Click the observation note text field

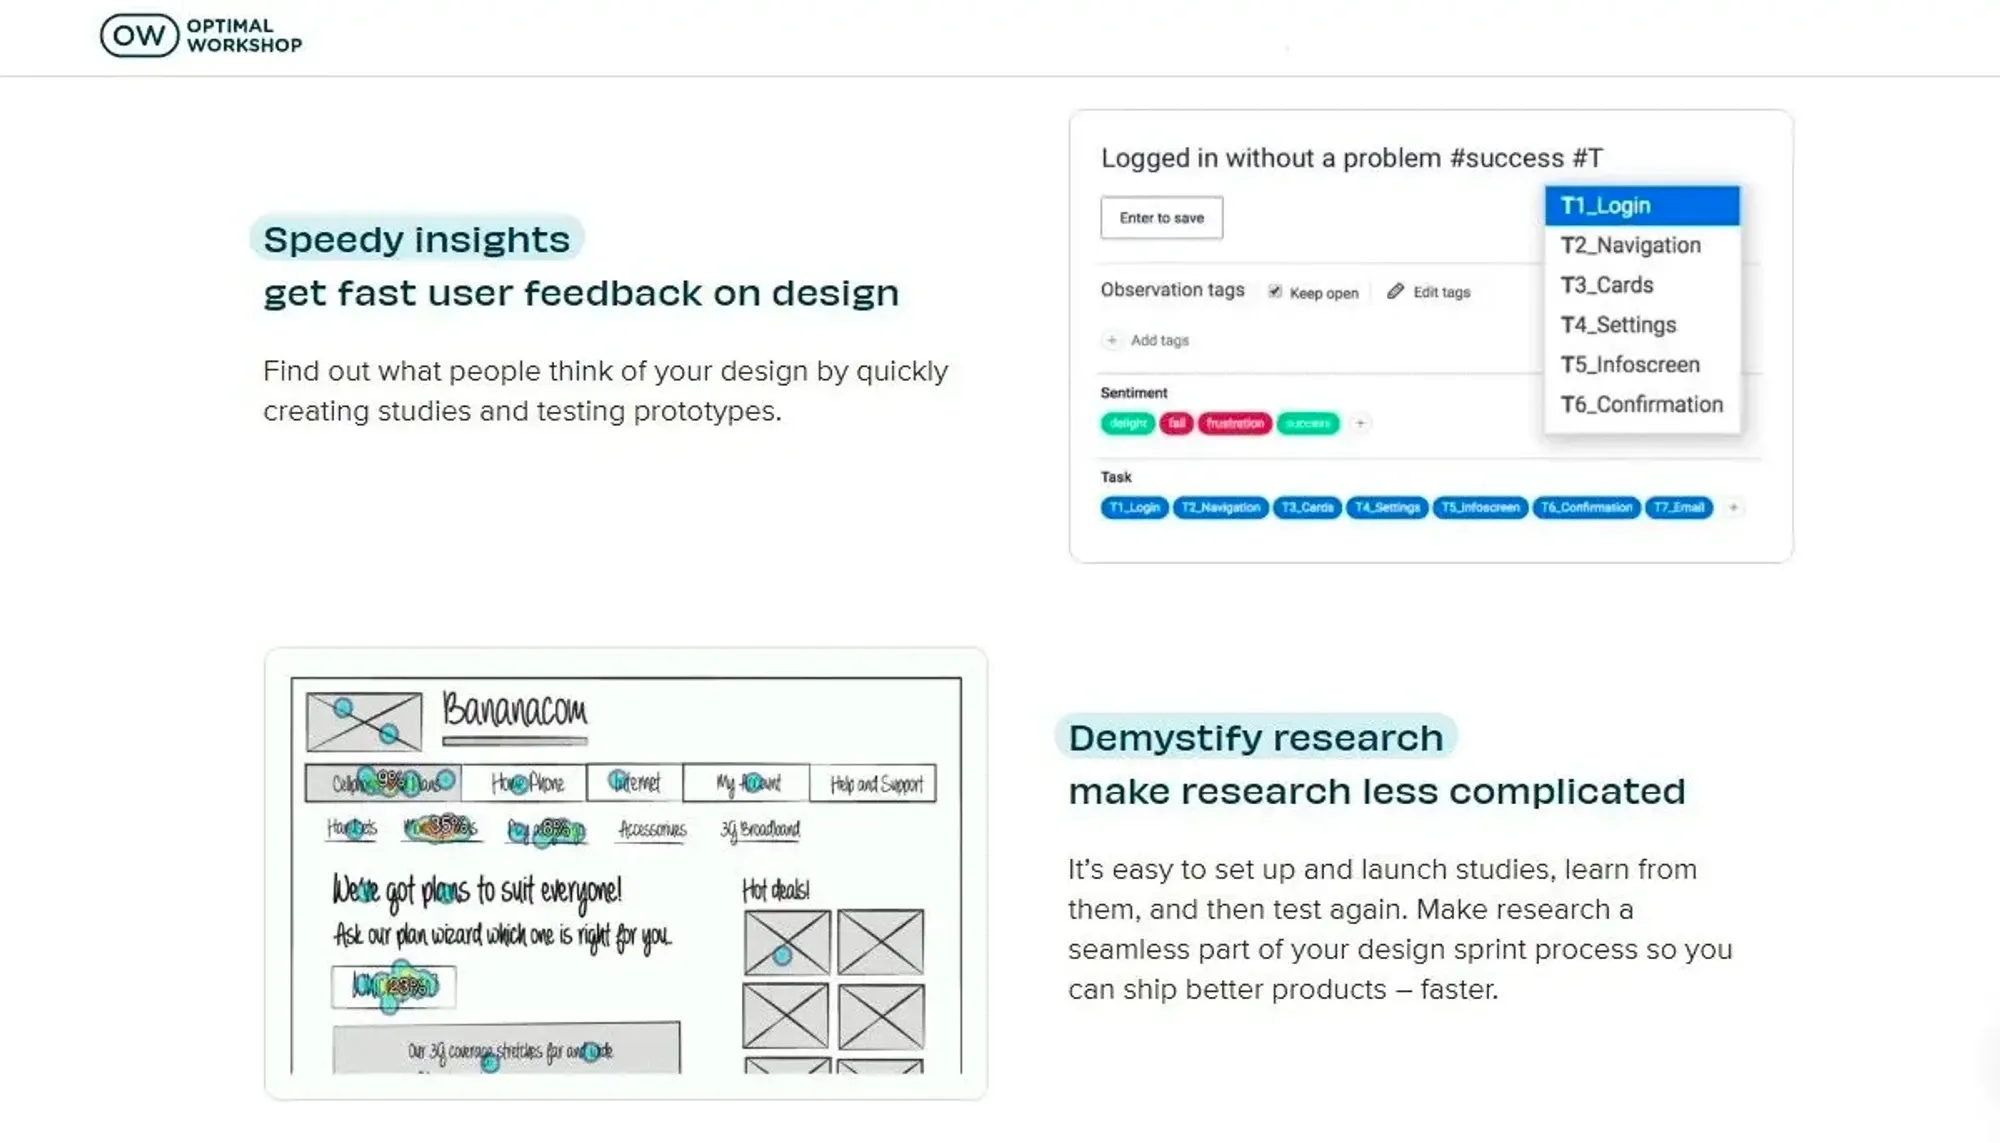coord(1350,158)
